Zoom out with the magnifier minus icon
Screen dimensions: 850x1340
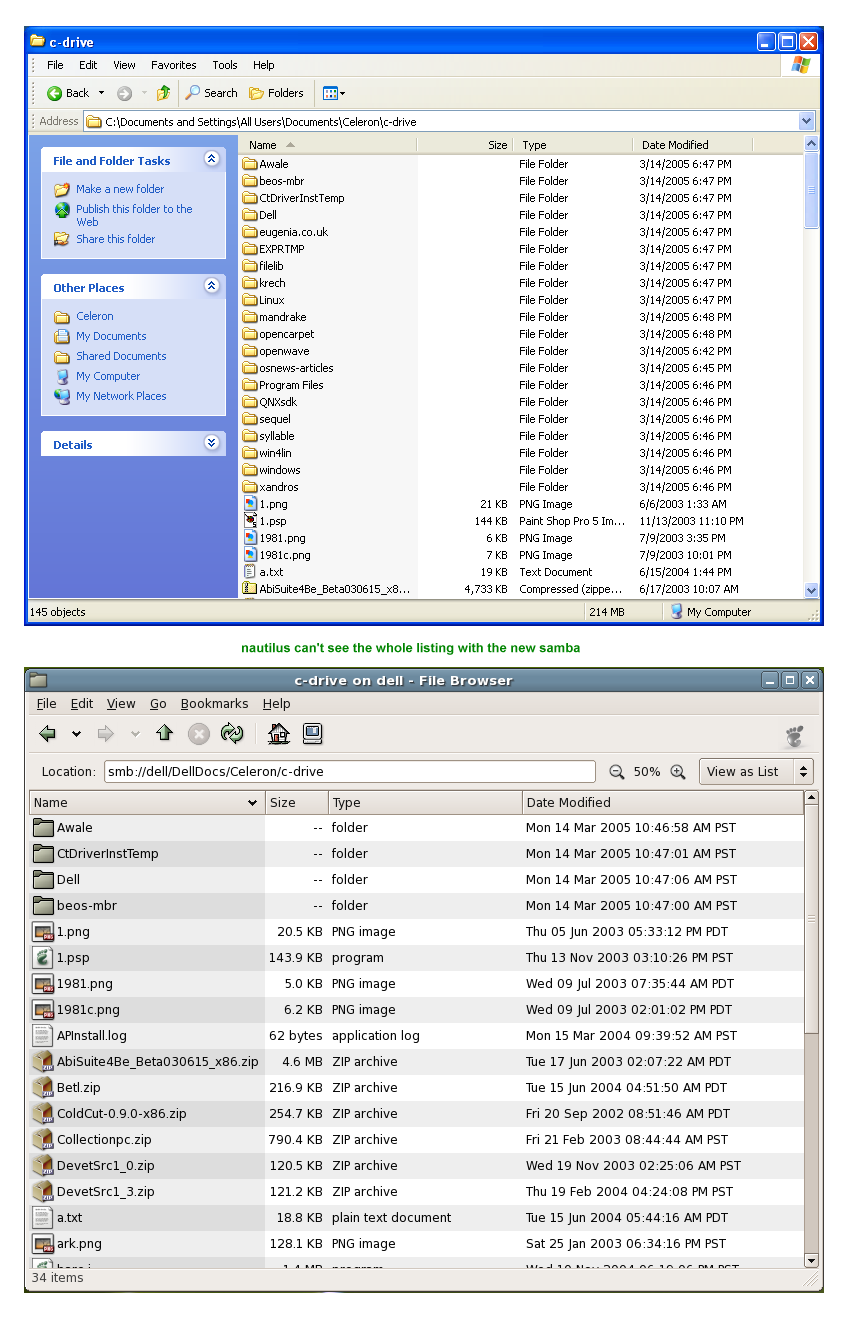[x=617, y=772]
